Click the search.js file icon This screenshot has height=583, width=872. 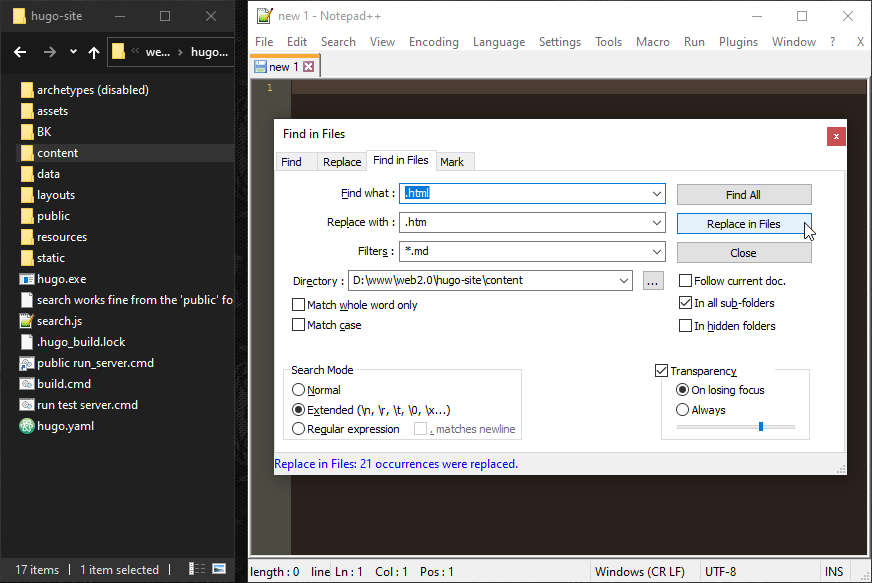[27, 321]
